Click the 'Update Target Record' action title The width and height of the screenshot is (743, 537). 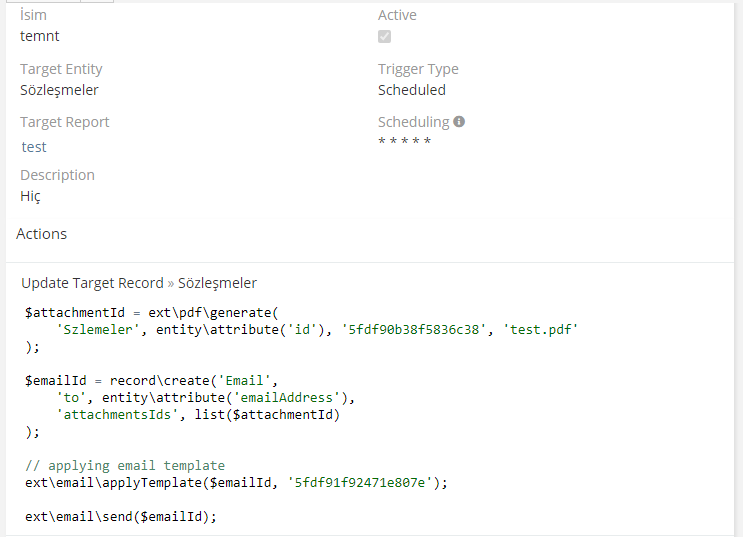pos(92,283)
